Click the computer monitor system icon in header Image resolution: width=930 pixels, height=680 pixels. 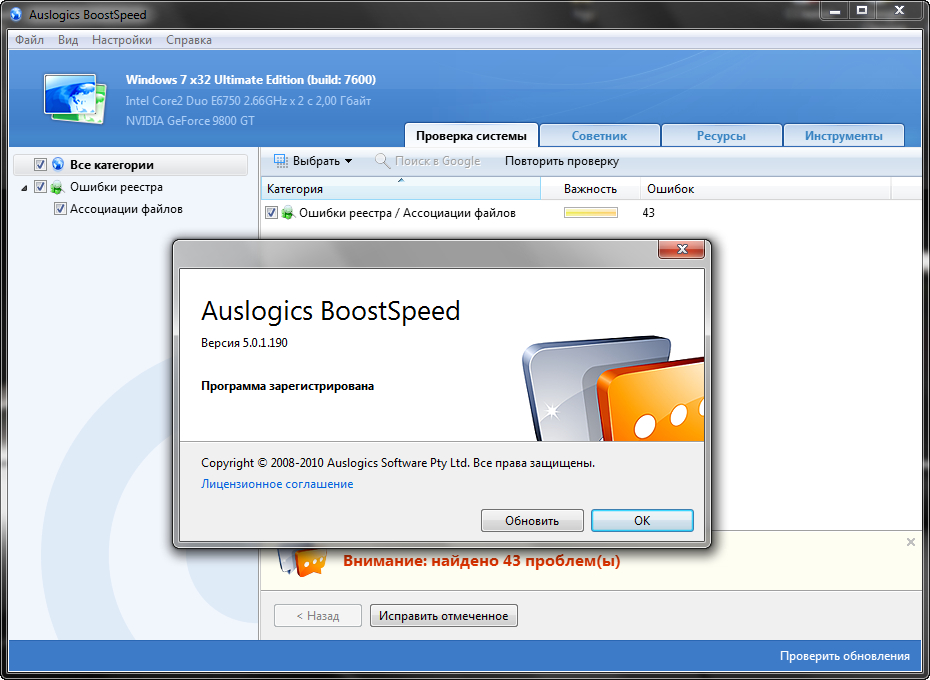[75, 98]
